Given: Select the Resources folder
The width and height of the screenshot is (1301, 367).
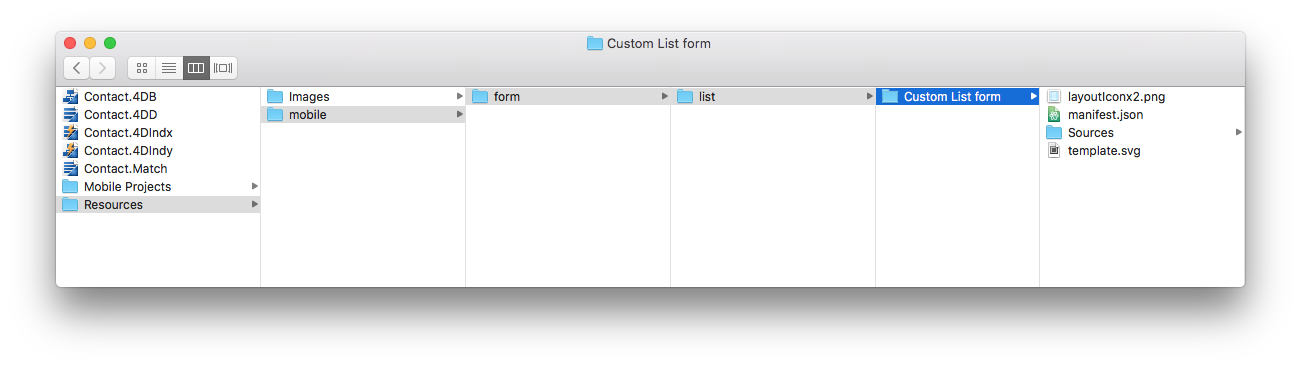Looking at the screenshot, I should coord(158,205).
